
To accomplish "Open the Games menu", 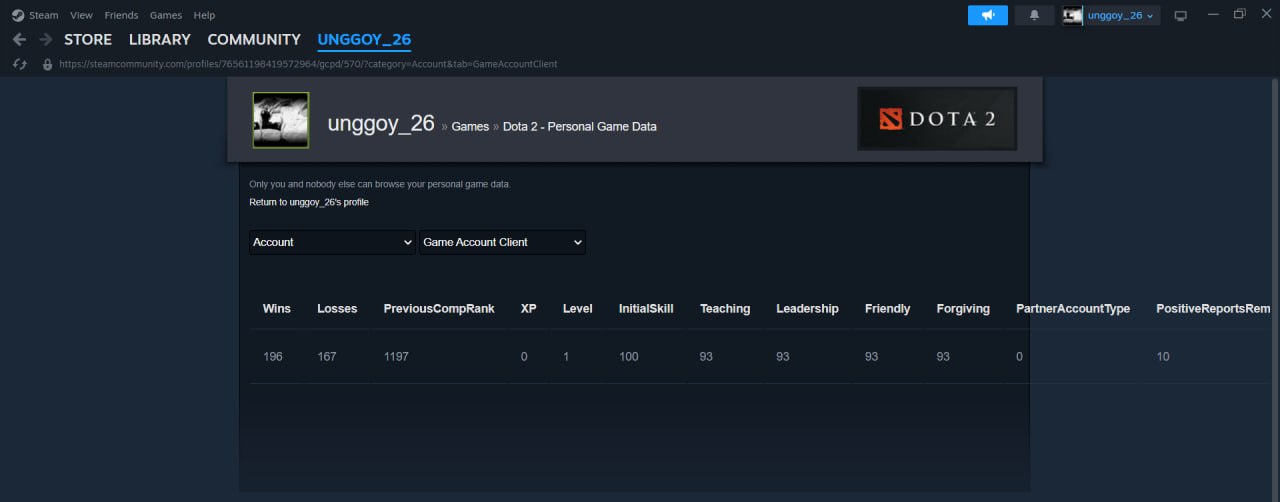I will 166,15.
